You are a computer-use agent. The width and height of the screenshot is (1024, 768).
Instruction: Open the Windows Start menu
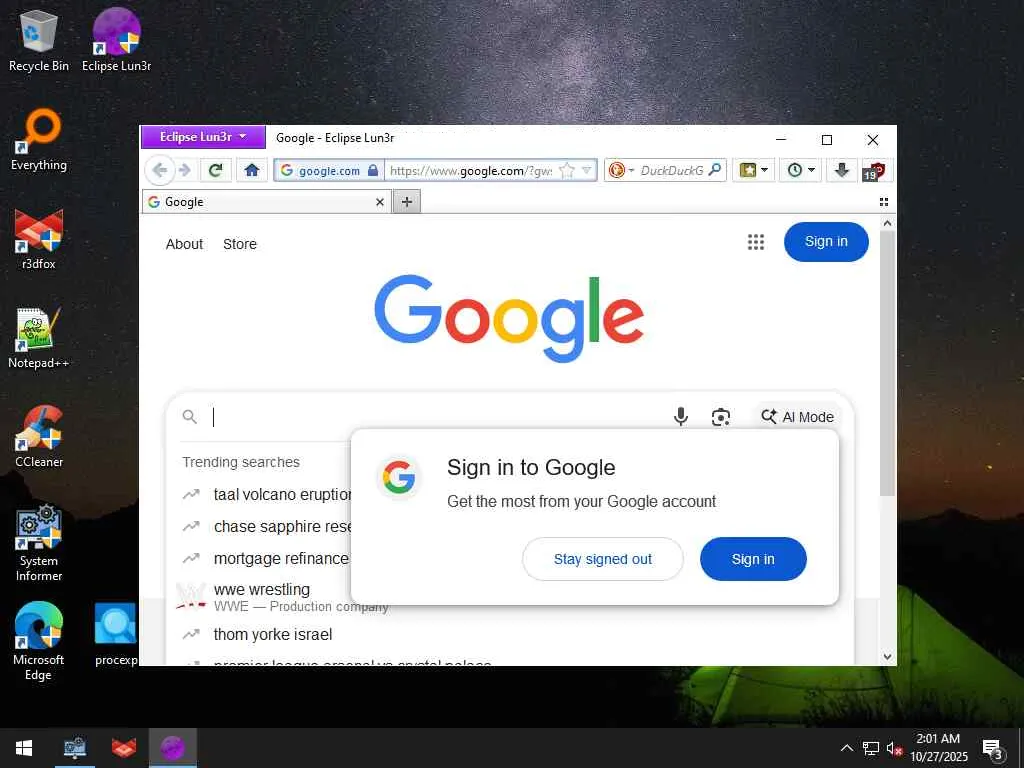point(24,748)
